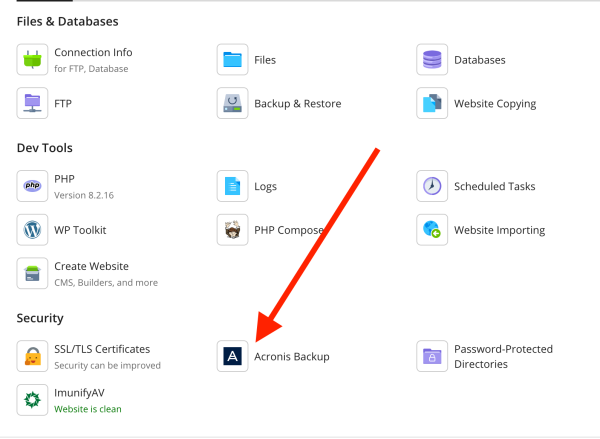Click the 'Files & Databases' heading
Screen dimensions: 600x439
pyautogui.click(x=68, y=21)
